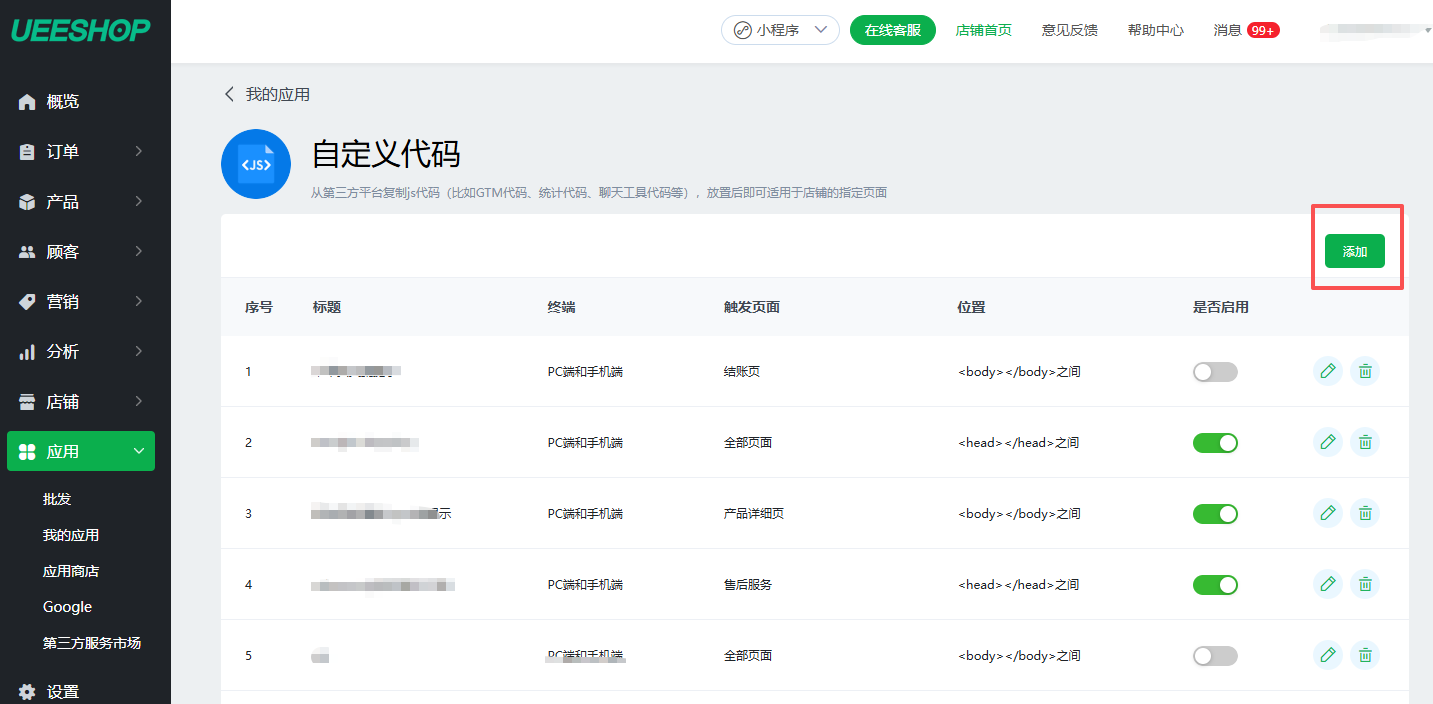Click the 设置 gear icon in sidebar
The width and height of the screenshot is (1433, 704).
pos(27,691)
